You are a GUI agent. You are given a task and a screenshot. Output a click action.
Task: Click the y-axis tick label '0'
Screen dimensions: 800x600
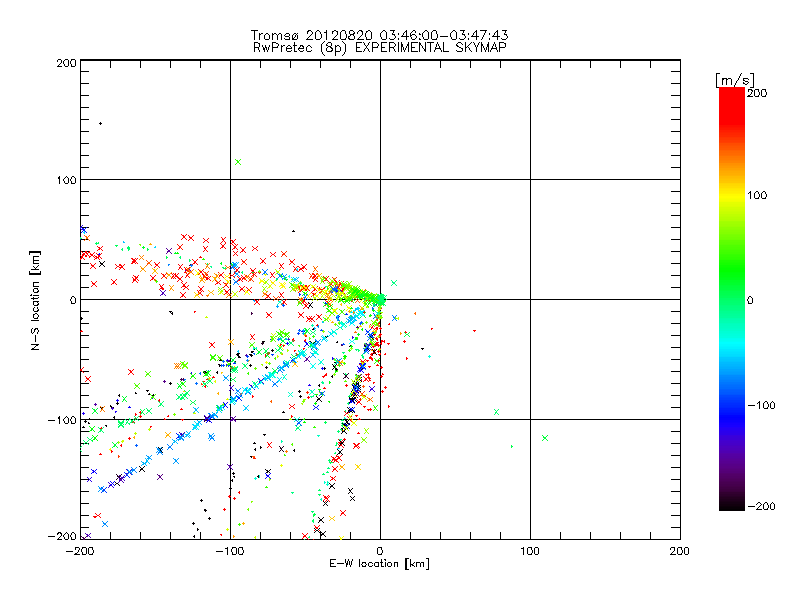(x=73, y=300)
